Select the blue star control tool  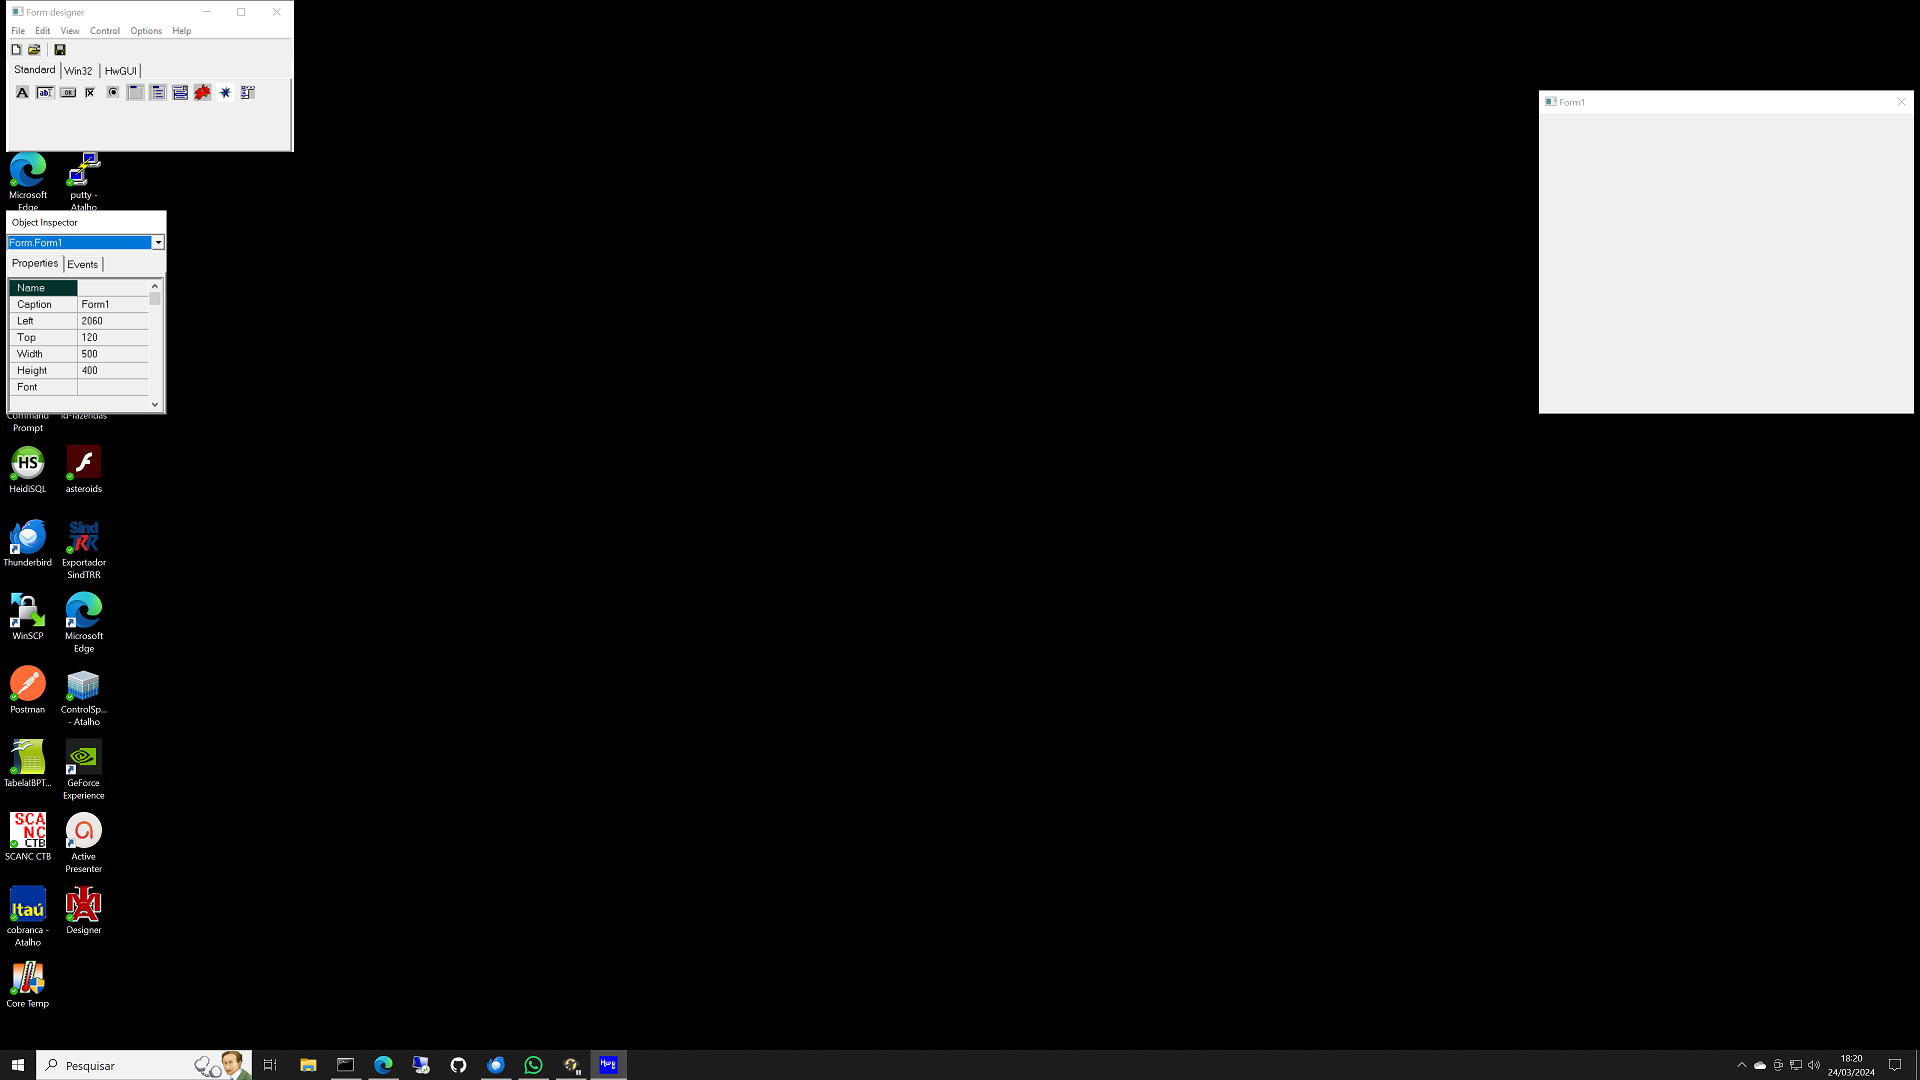[225, 92]
